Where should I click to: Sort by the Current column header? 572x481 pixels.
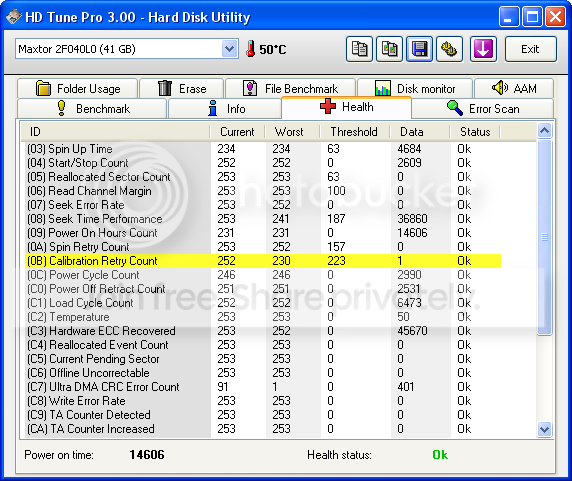click(237, 132)
